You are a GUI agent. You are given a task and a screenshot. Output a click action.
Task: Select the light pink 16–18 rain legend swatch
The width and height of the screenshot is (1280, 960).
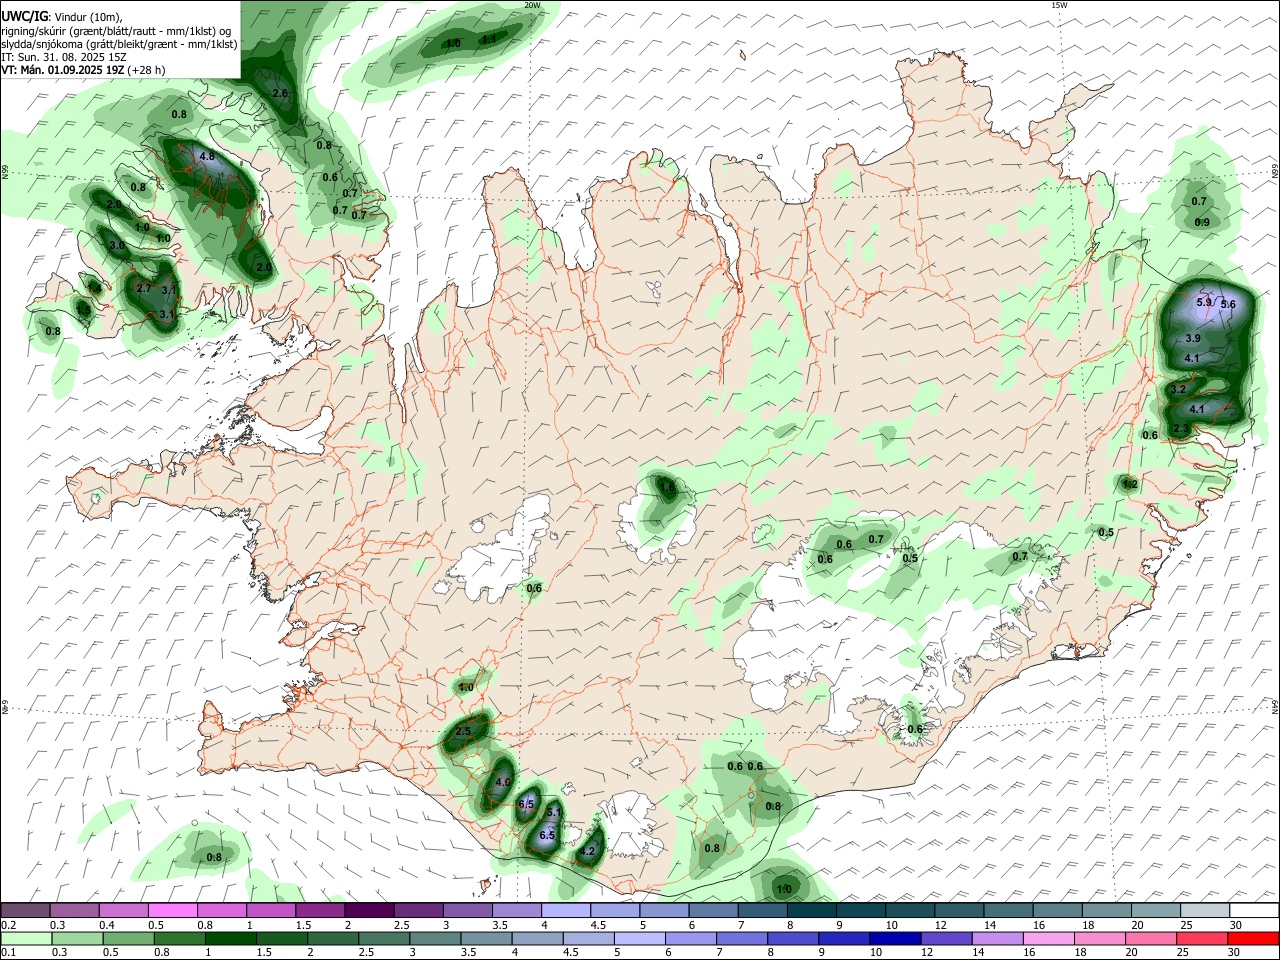(x=1048, y=938)
